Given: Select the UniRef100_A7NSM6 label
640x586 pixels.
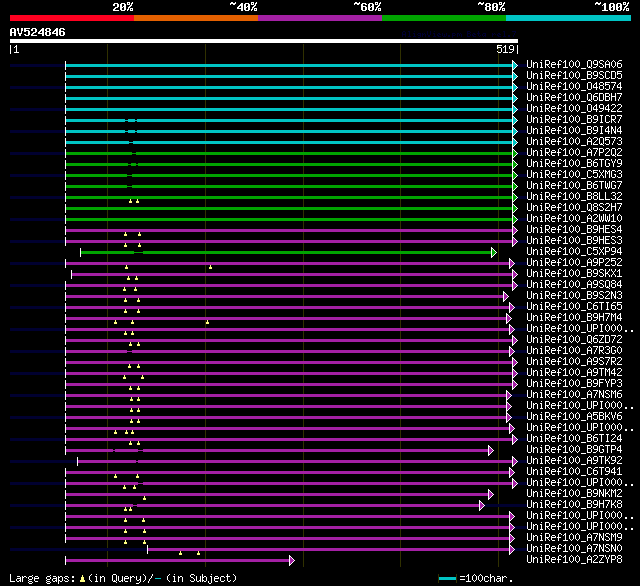Looking at the screenshot, I should tap(574, 395).
